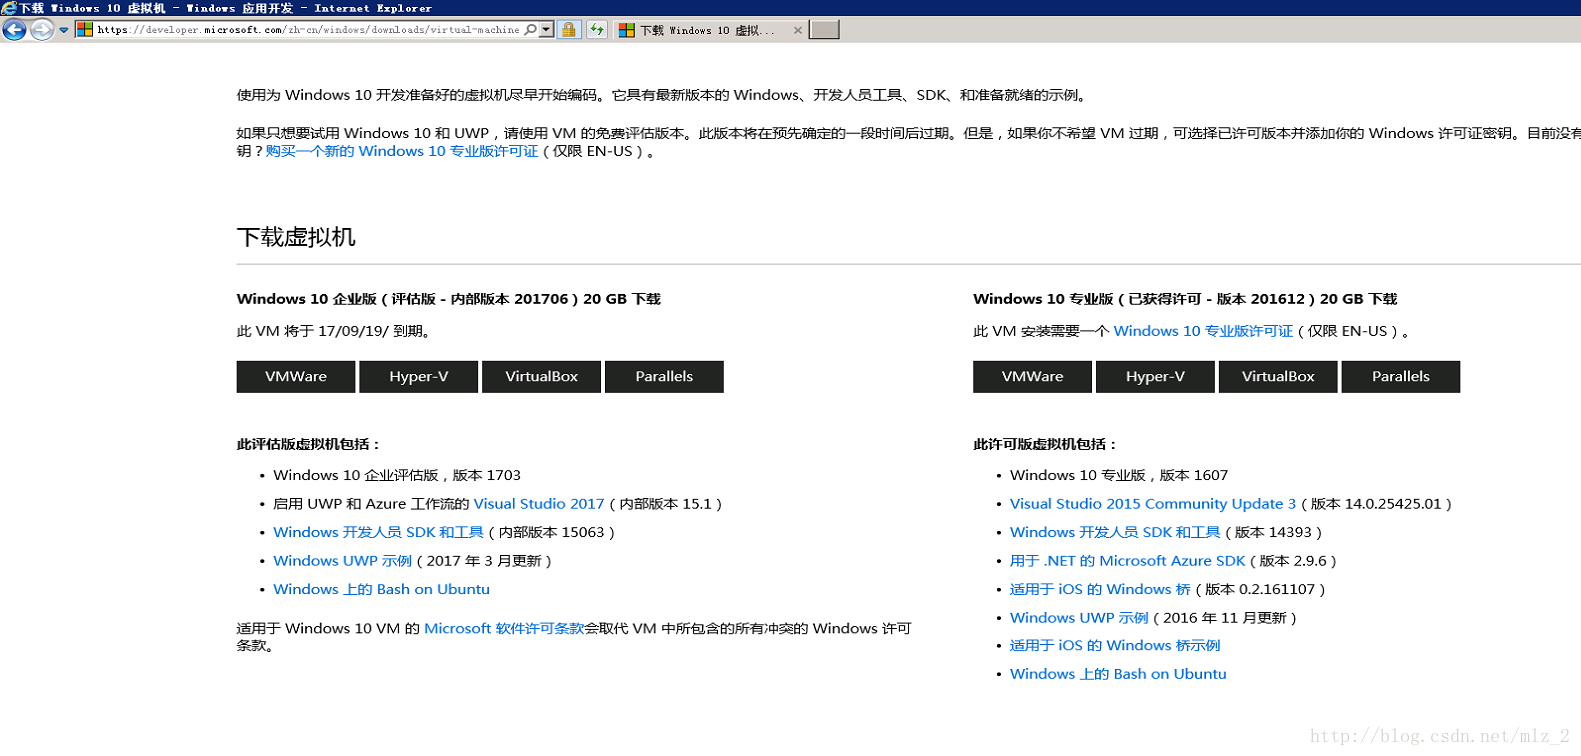The image size is (1581, 756).
Task: Open 用于 .NET 的 Microsoft Azure SDK link
Action: (1128, 561)
